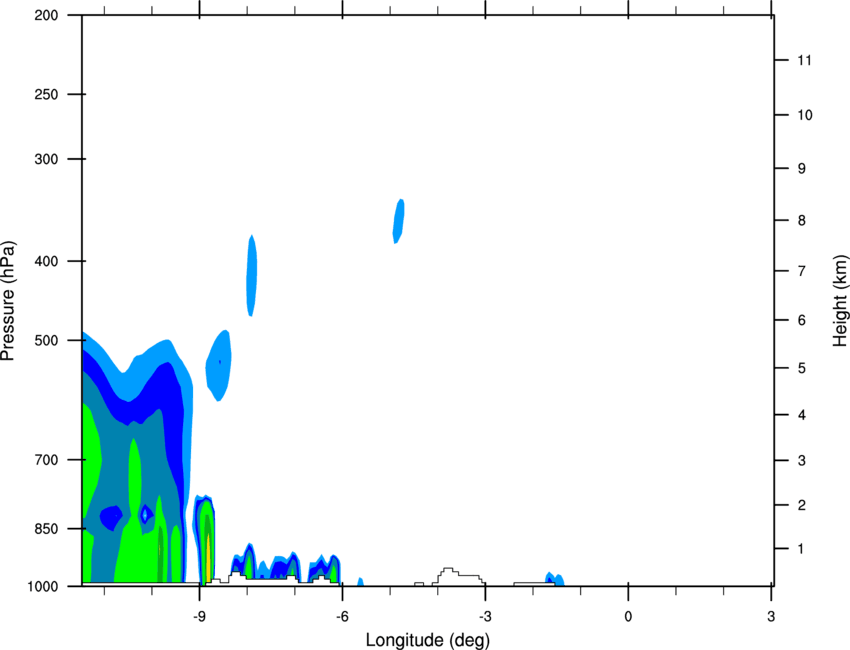Select the 250 pressure tick label

click(x=46, y=94)
